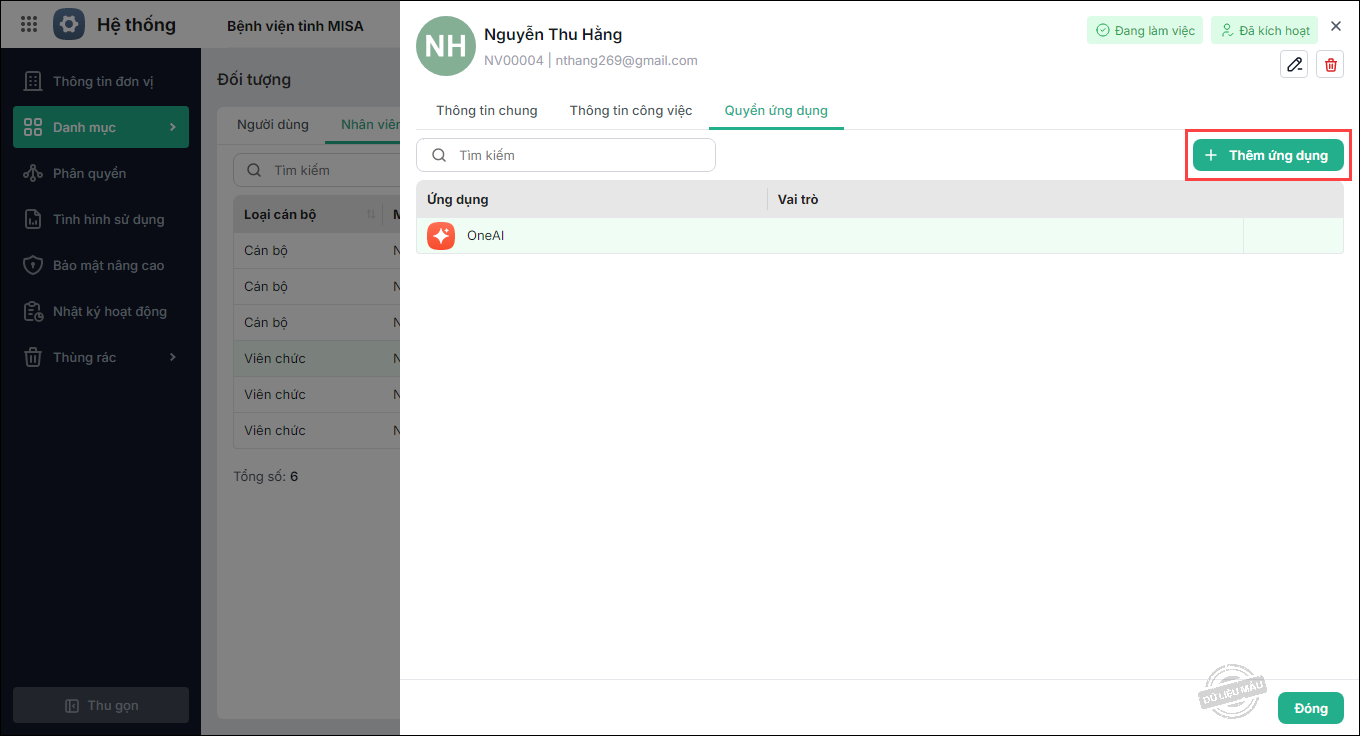
Task: Click the Tổng số: 6 total text
Action: [x=265, y=476]
